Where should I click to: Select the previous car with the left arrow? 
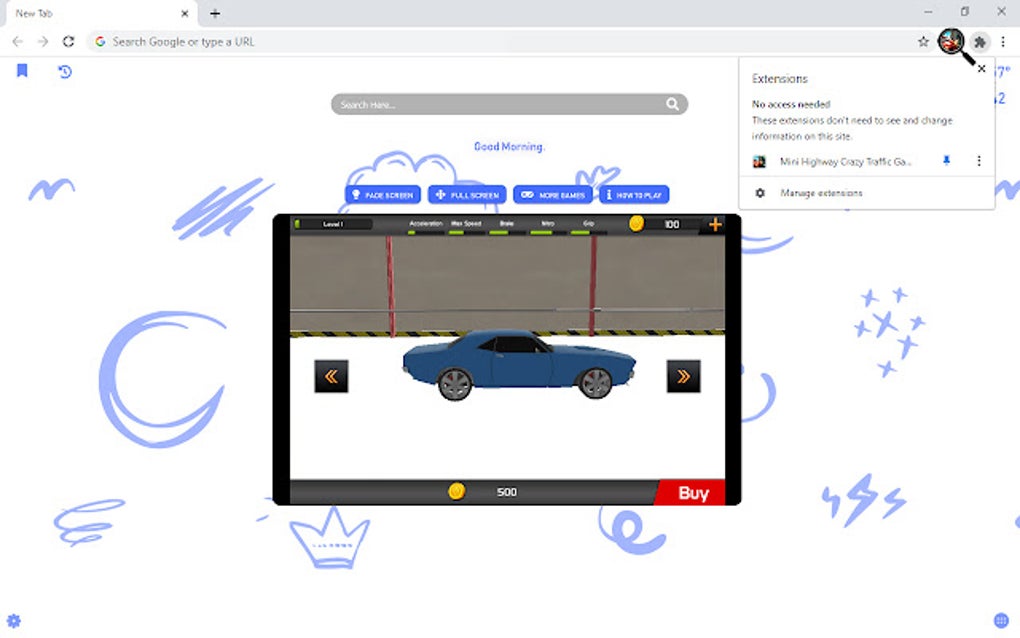pyautogui.click(x=331, y=377)
